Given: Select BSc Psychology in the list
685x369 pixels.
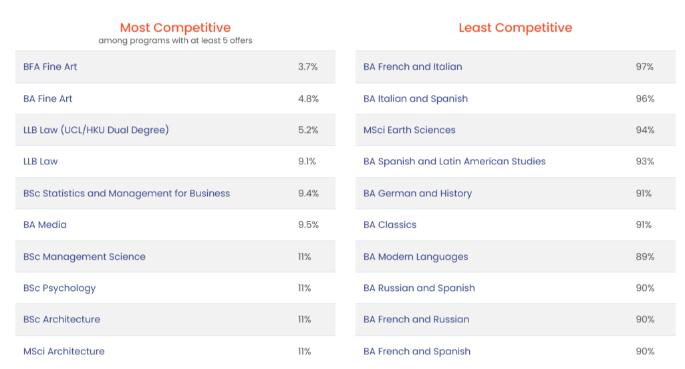Looking at the screenshot, I should click(x=59, y=288).
